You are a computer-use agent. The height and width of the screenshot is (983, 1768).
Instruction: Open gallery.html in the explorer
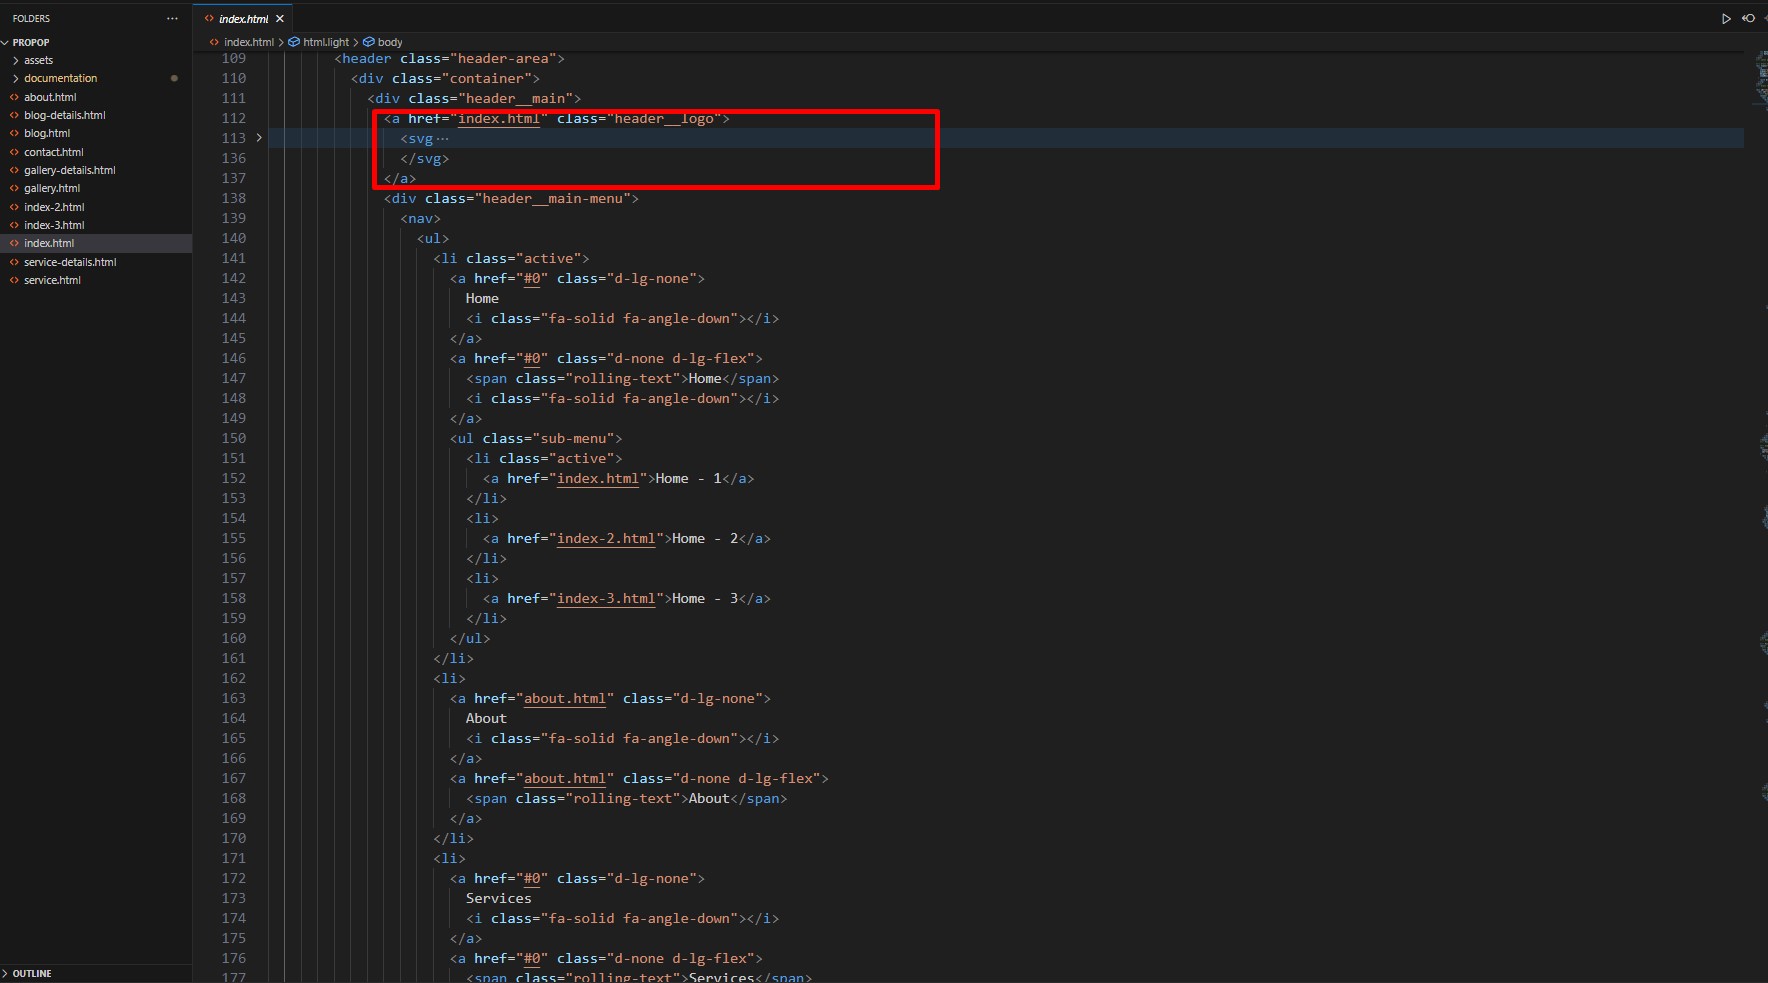[52, 188]
